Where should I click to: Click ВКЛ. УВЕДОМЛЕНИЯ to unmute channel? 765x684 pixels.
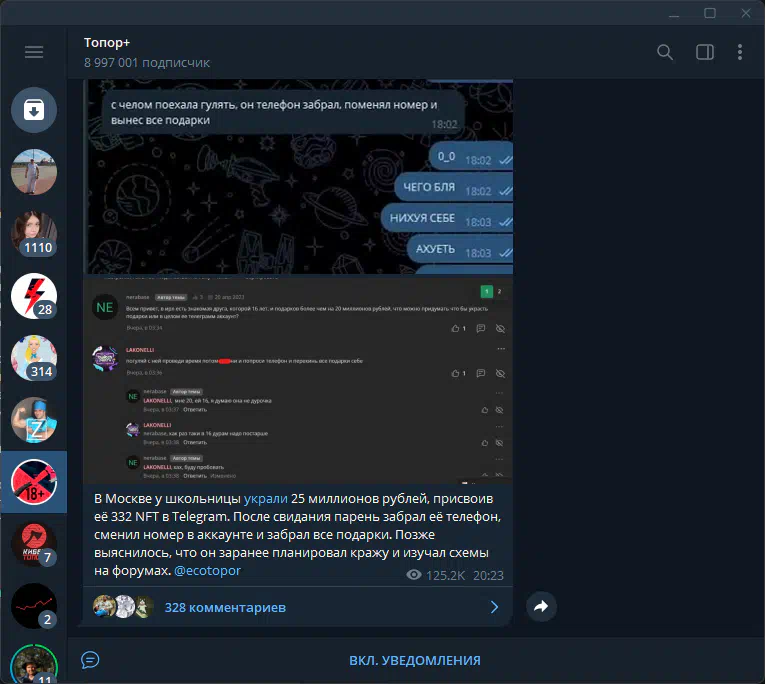[415, 660]
